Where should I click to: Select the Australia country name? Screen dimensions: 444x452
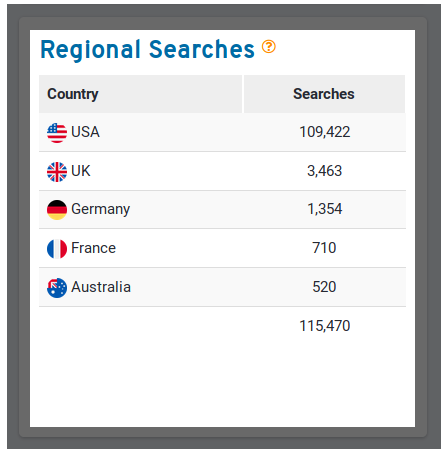click(101, 287)
